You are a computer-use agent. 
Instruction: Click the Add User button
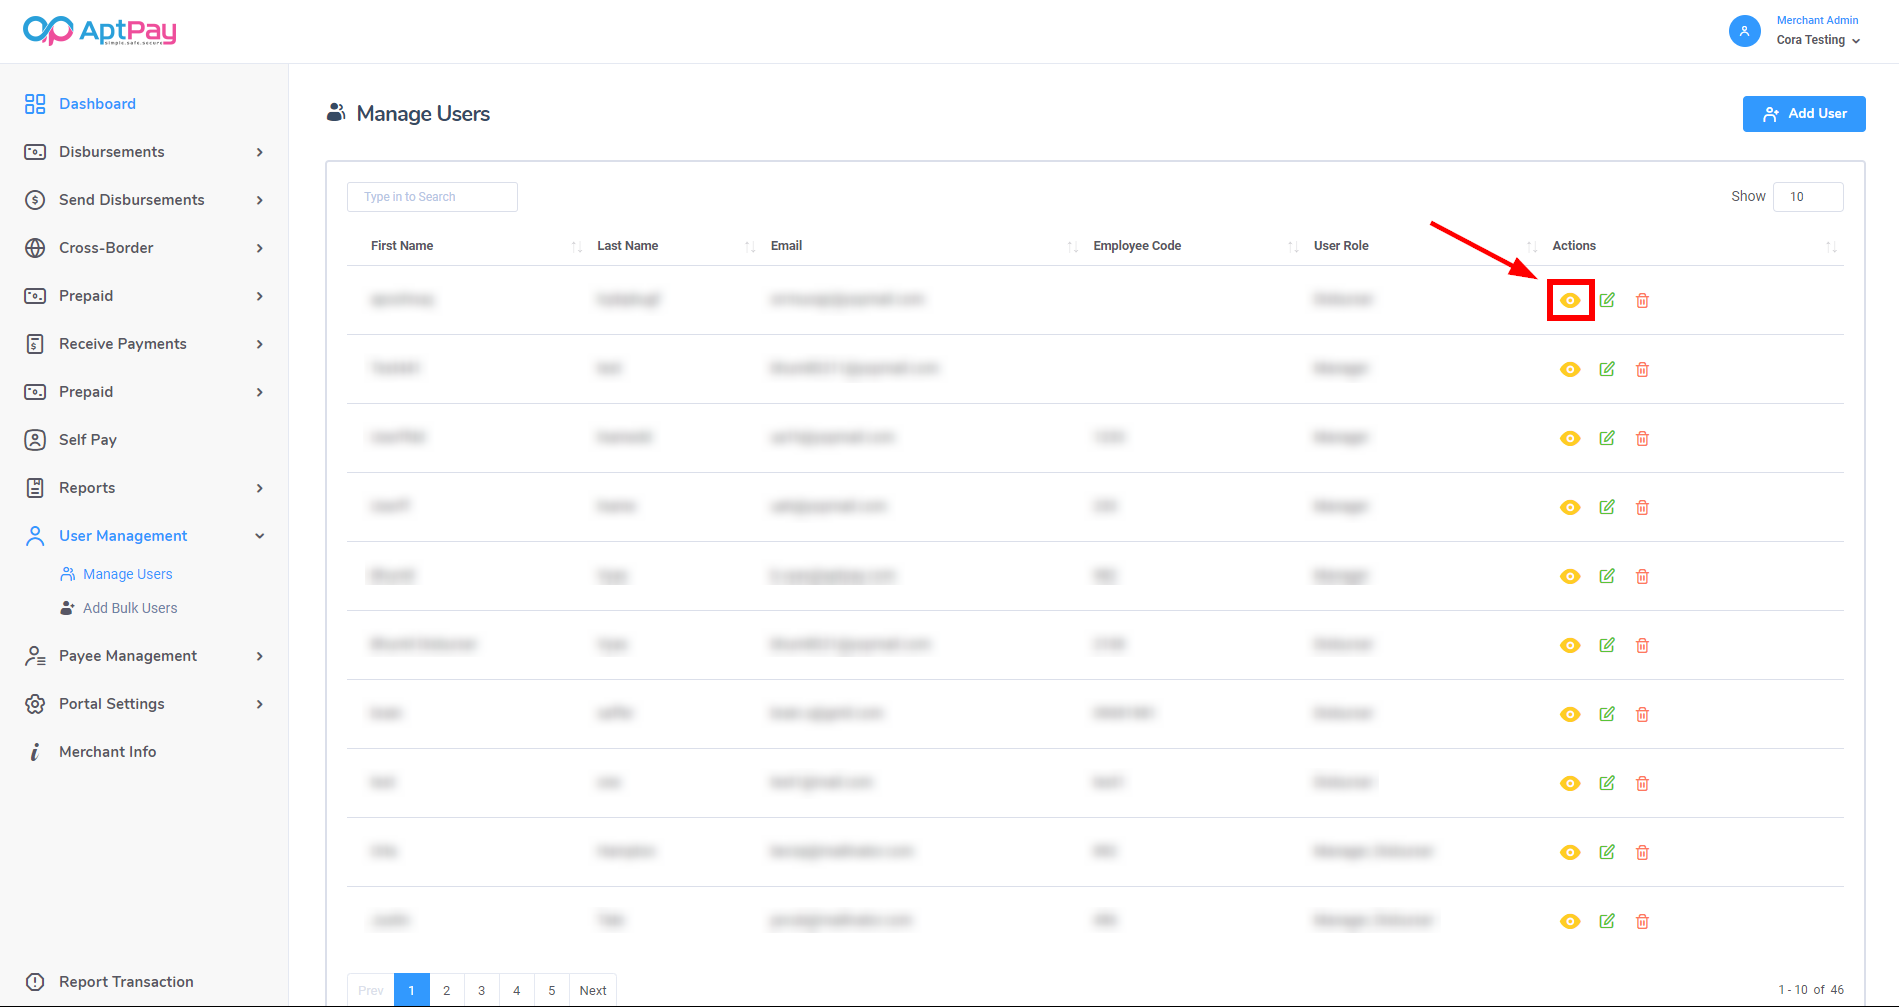click(x=1803, y=114)
